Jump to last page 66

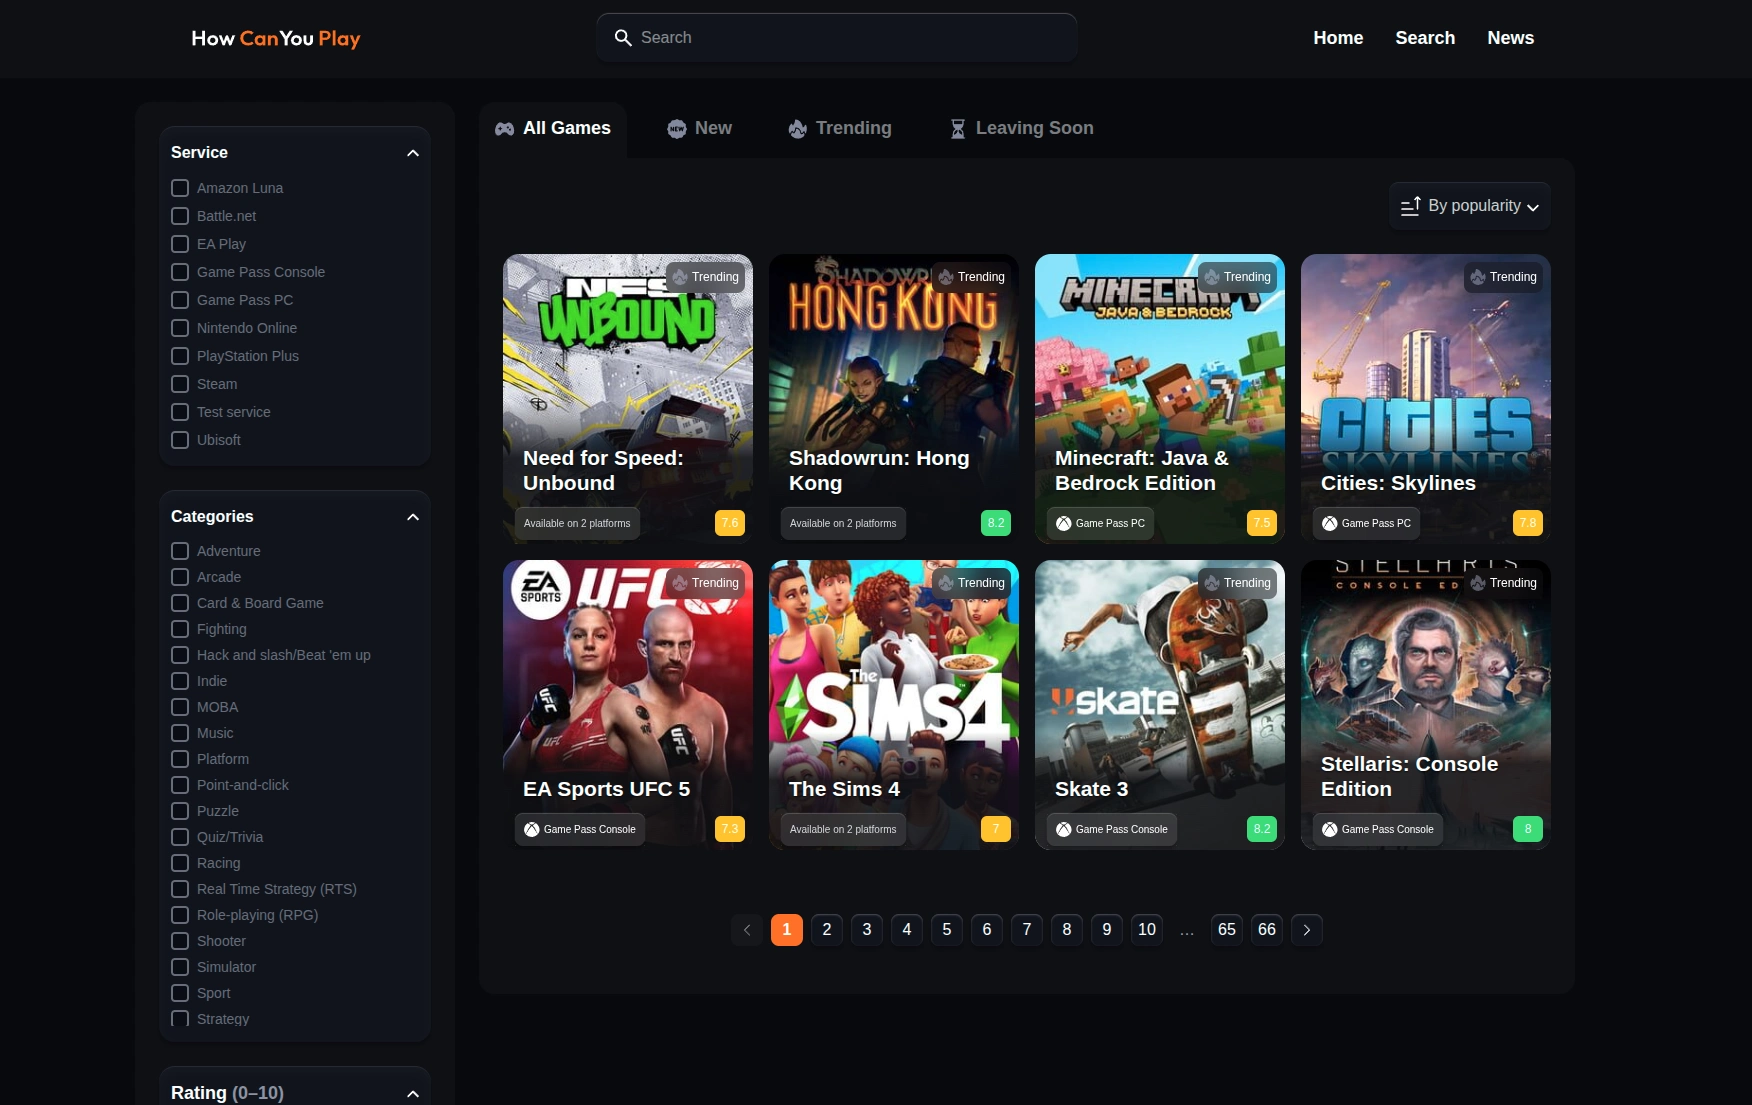1267,930
